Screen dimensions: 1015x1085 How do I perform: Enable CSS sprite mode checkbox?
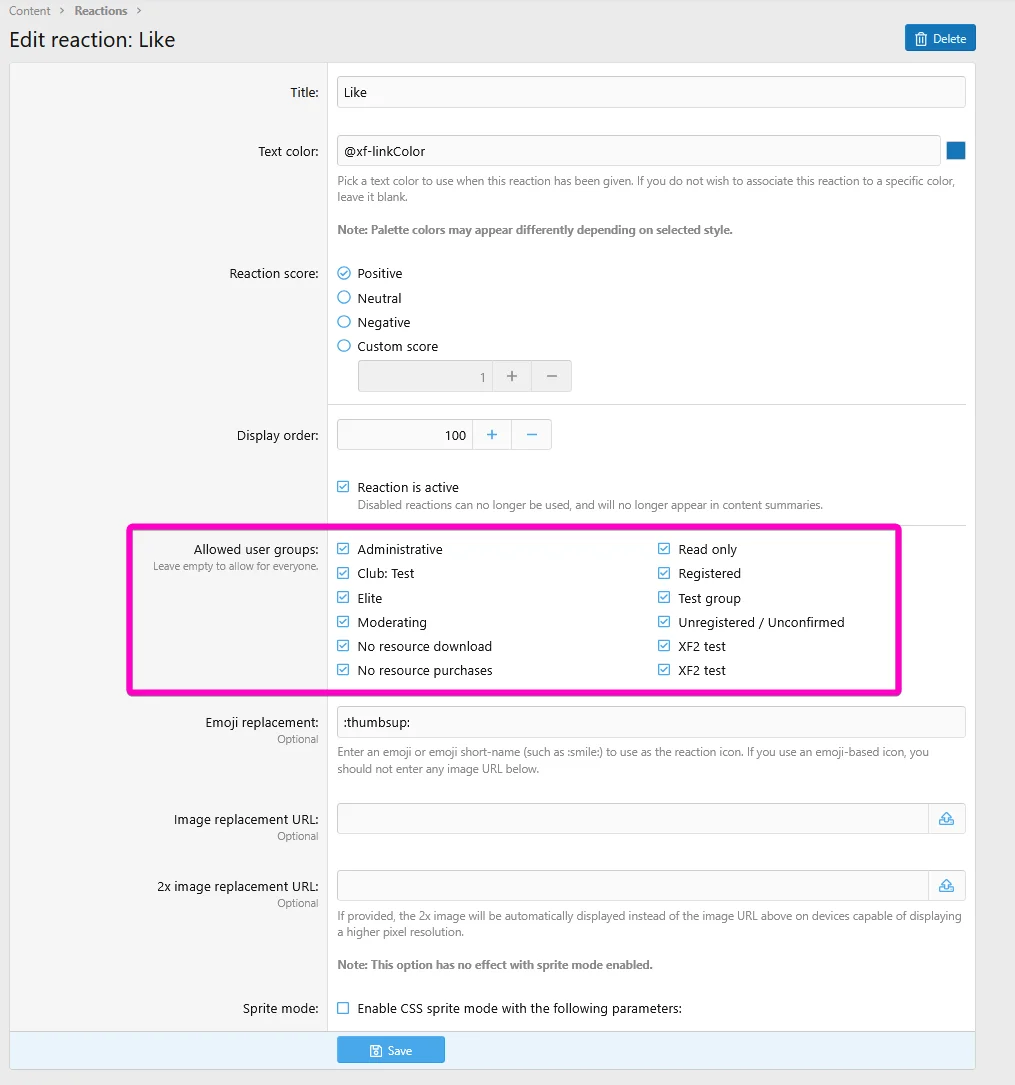(x=344, y=1008)
